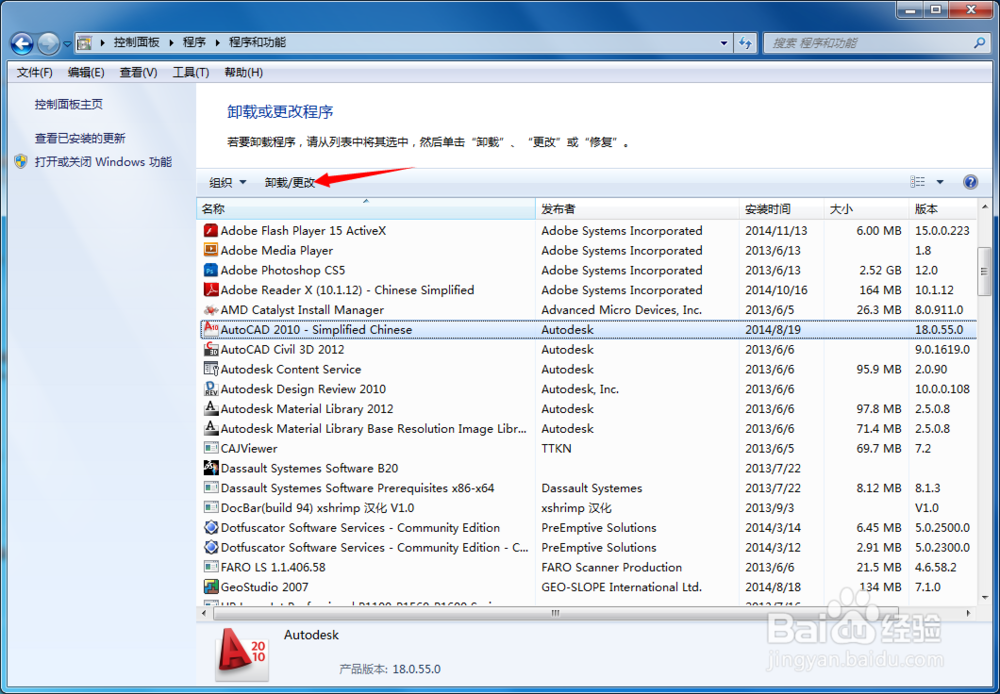Click the Autodesk Content Service icon
Screen dimensions: 1000x694
pyautogui.click(x=210, y=369)
